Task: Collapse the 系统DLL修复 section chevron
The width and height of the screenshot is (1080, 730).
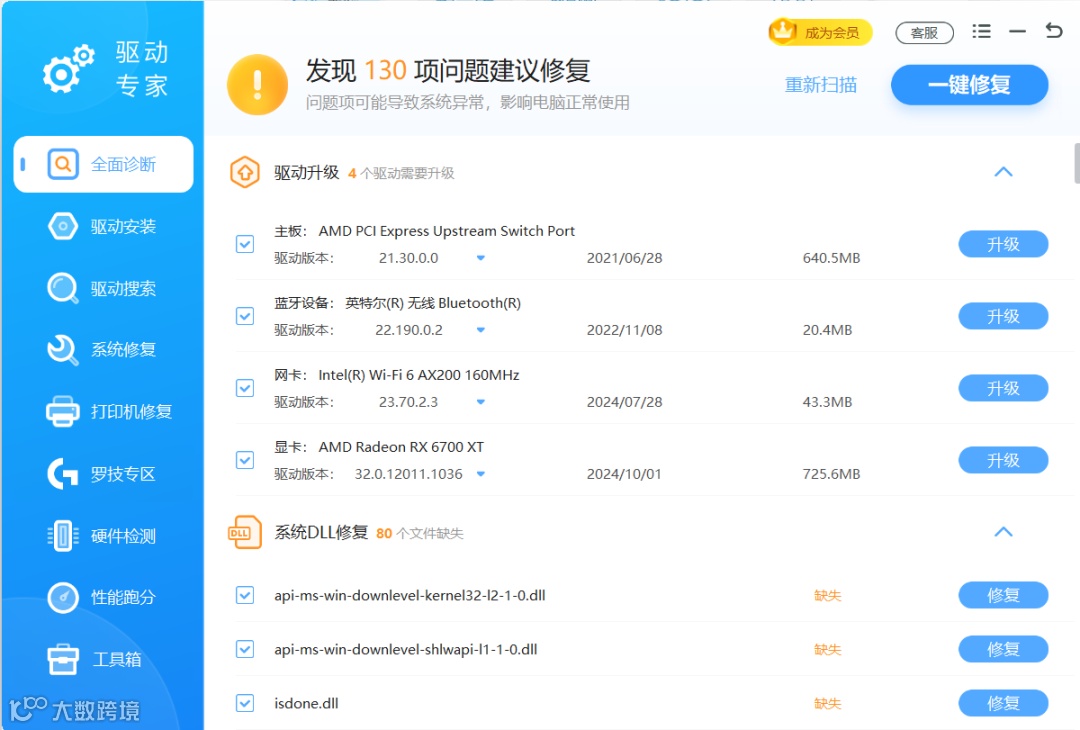Action: pos(1004,532)
